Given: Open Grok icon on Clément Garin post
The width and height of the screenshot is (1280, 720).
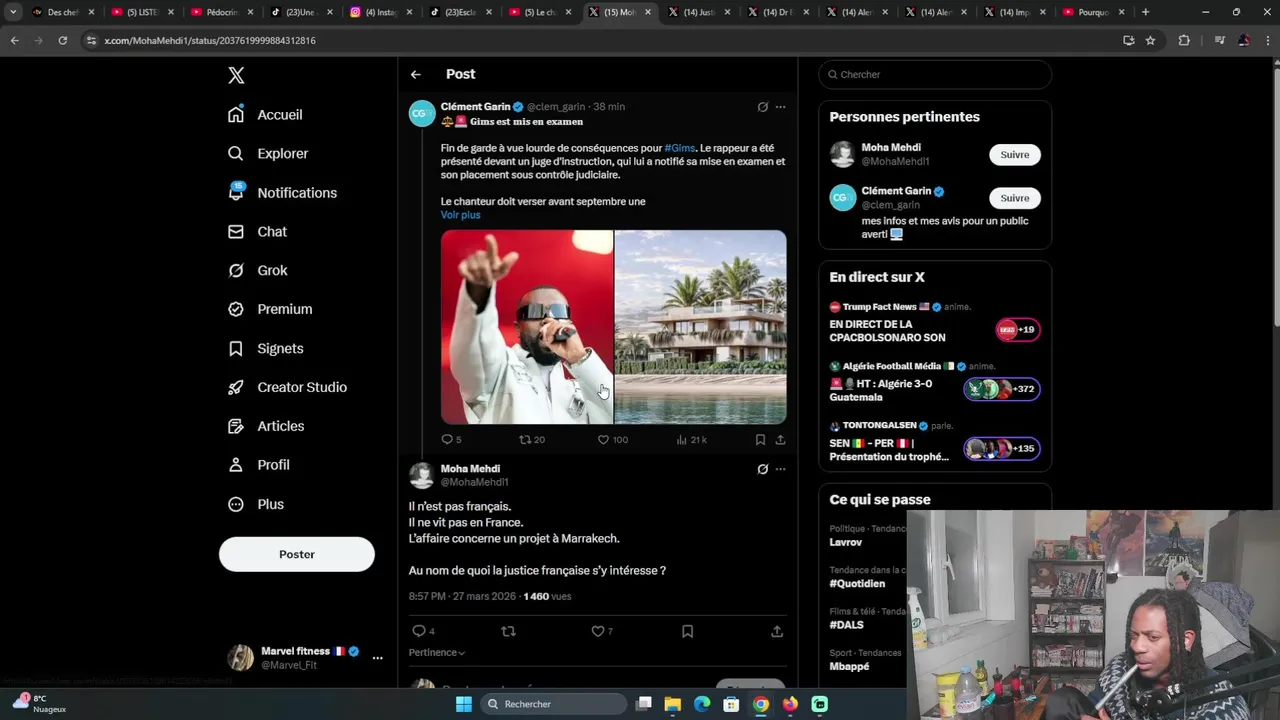Looking at the screenshot, I should (763, 107).
